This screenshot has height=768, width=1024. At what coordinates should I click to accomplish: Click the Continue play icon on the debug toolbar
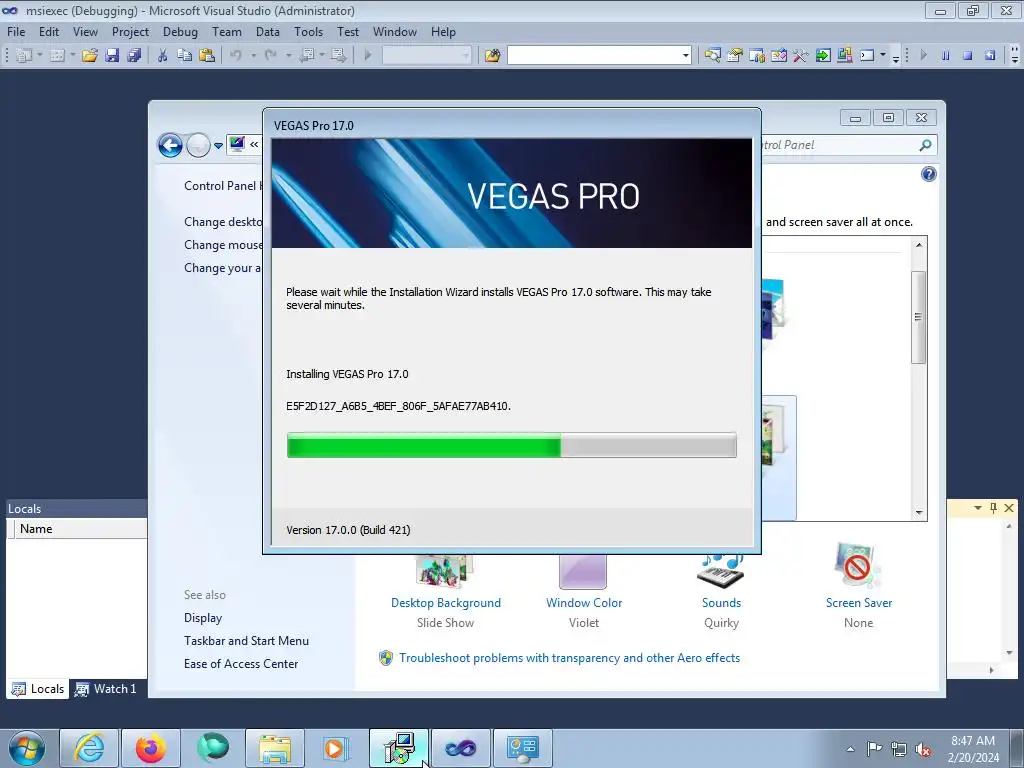point(923,56)
